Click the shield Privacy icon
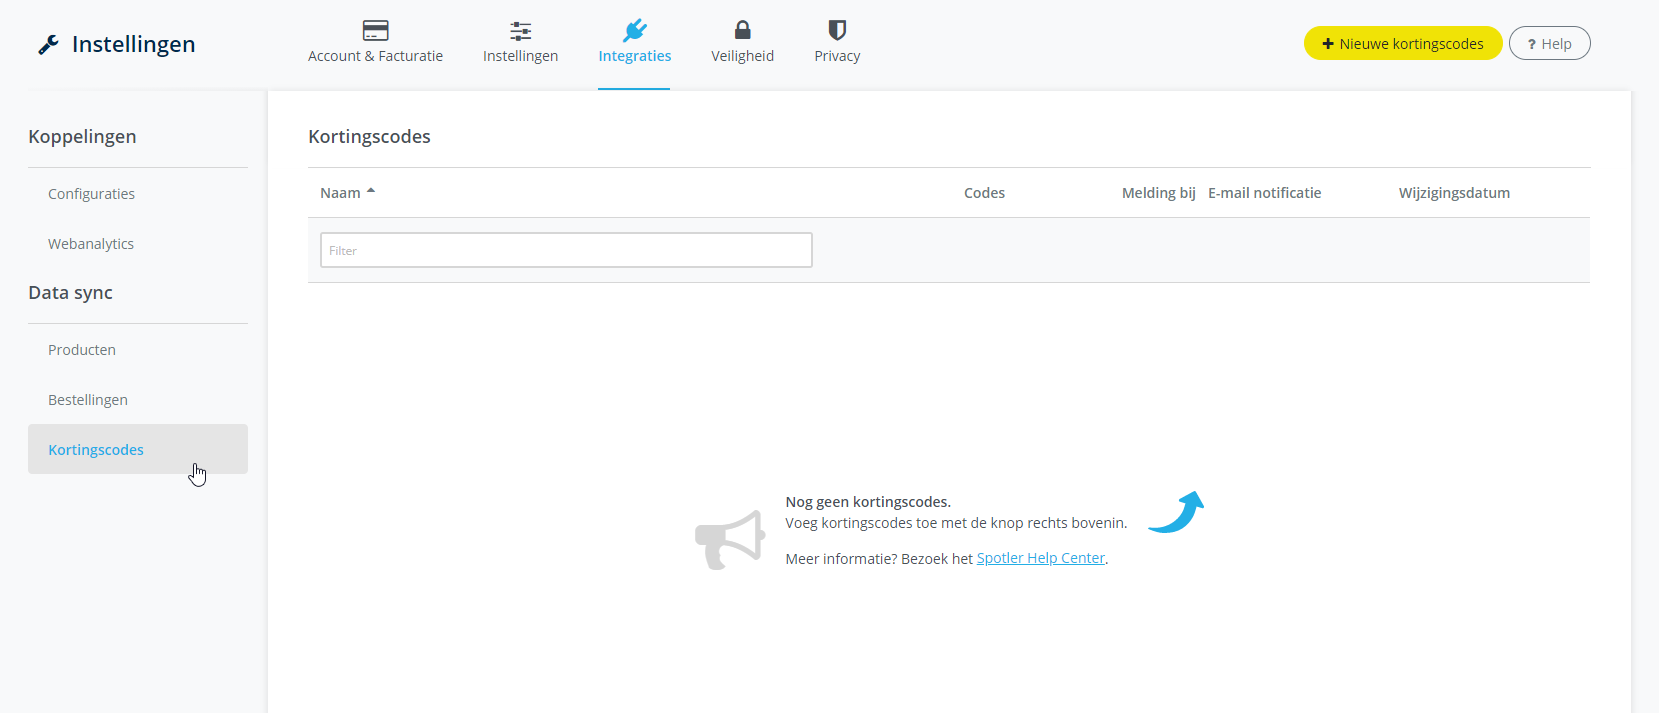1659x713 pixels. [x=837, y=30]
